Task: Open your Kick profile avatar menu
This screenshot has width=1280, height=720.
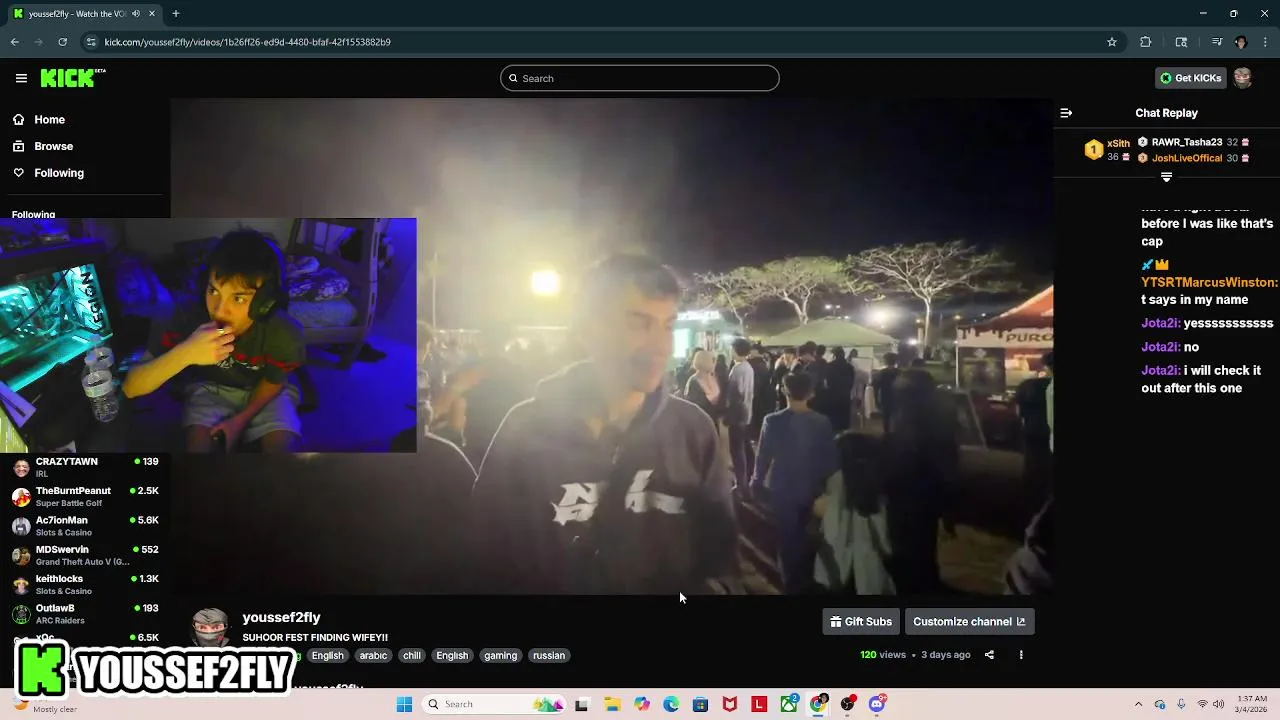Action: coord(1242,78)
